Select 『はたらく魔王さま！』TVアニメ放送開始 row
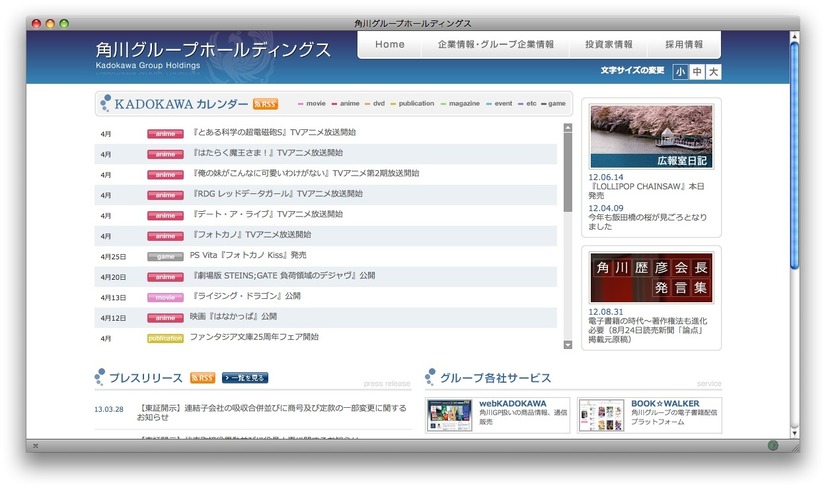 click(326, 154)
